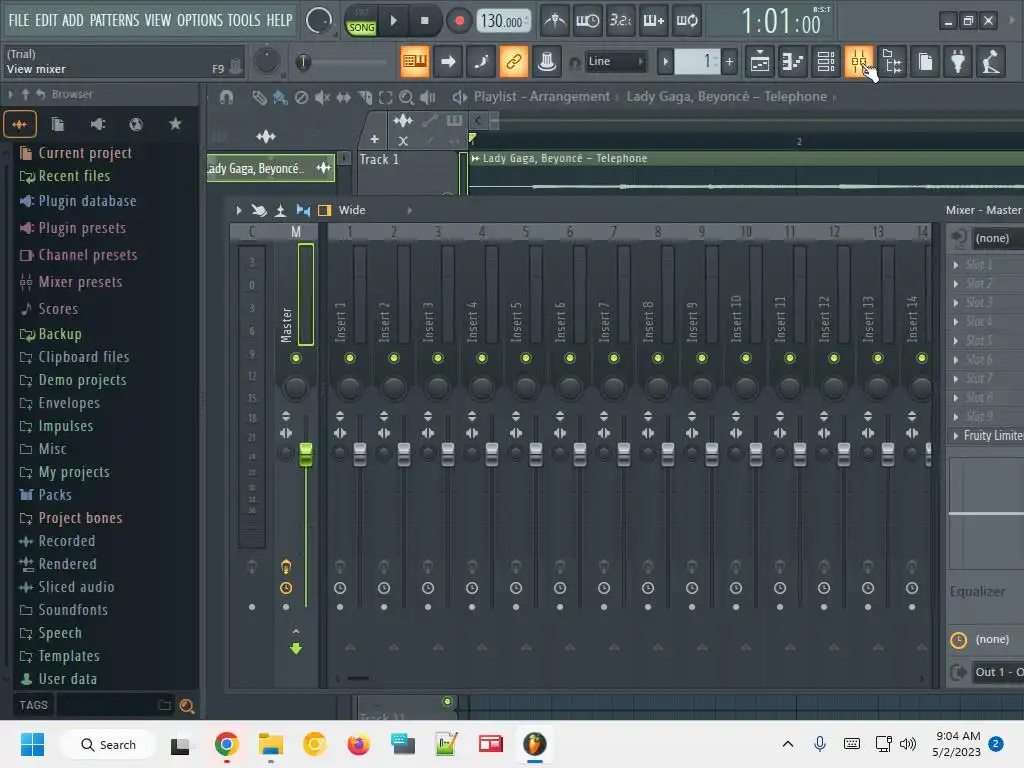Select the playlist paint brush tool
This screenshot has height=768, width=1024.
(280, 97)
